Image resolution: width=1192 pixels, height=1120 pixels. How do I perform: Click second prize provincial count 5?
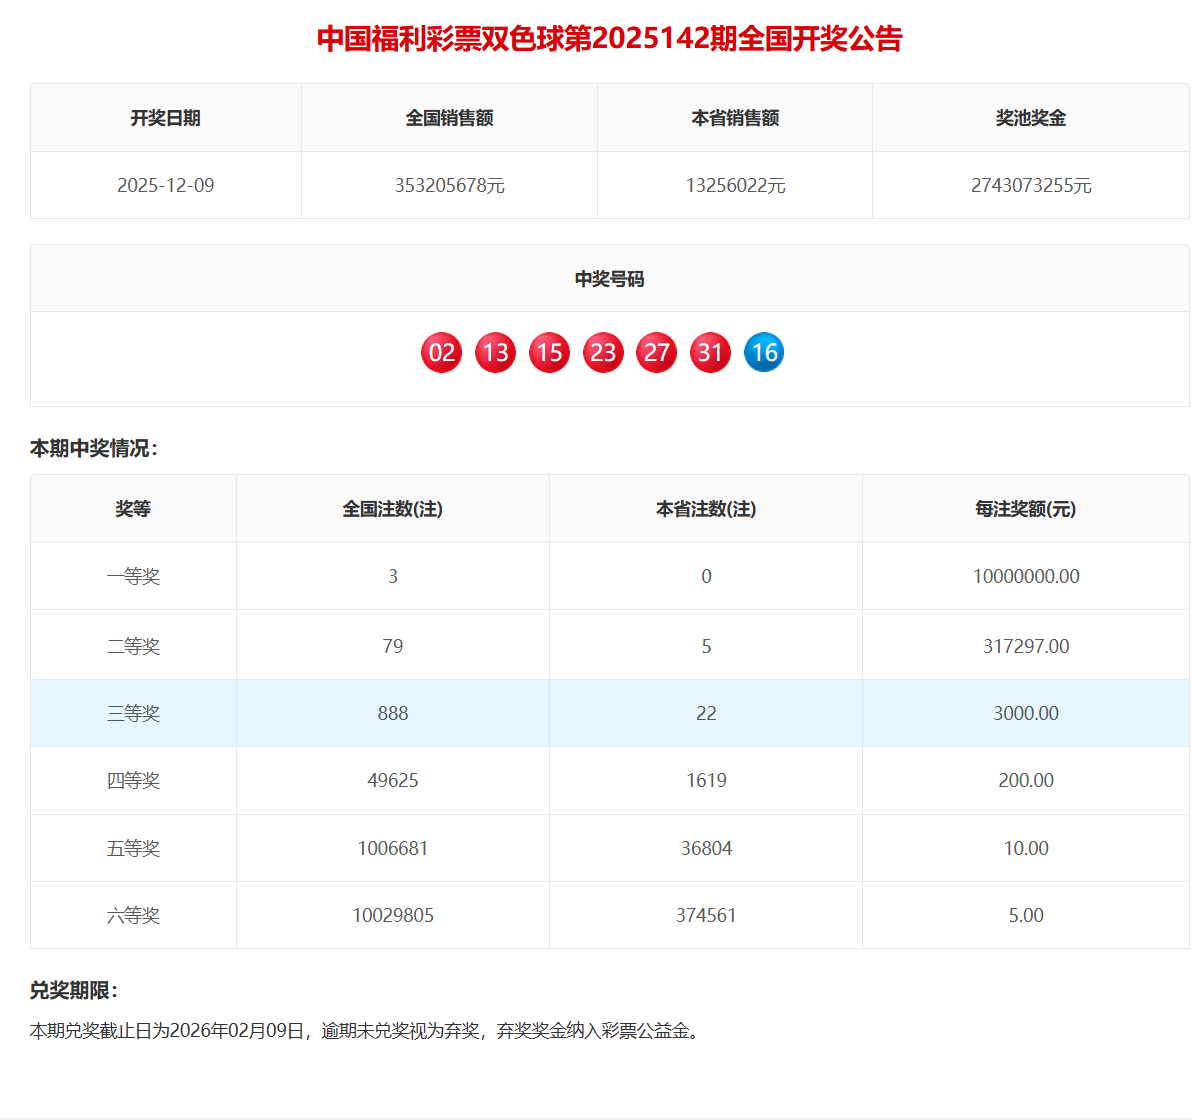click(x=706, y=646)
